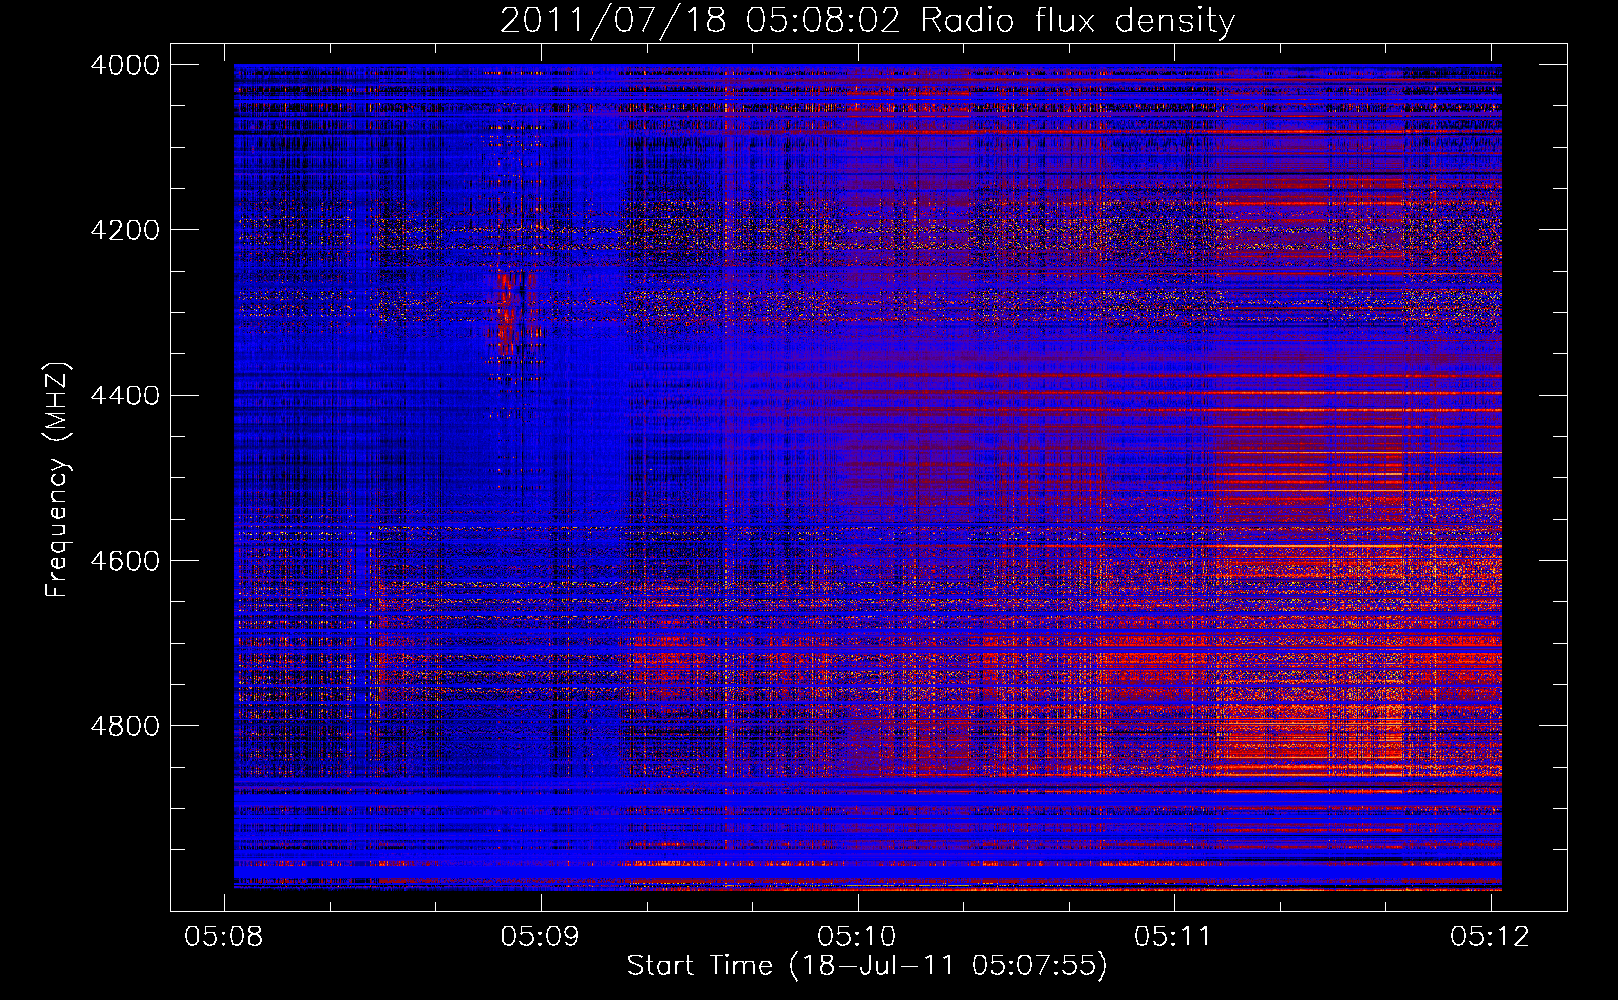The image size is (1618, 1000).
Task: Click the 4800 frequency tick label
Action: click(125, 726)
